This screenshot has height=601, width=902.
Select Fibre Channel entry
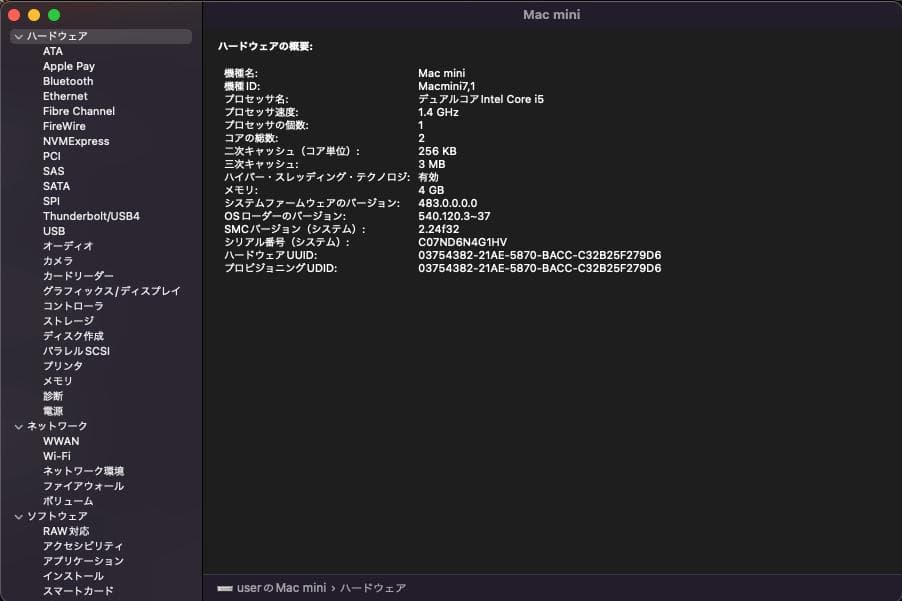79,111
